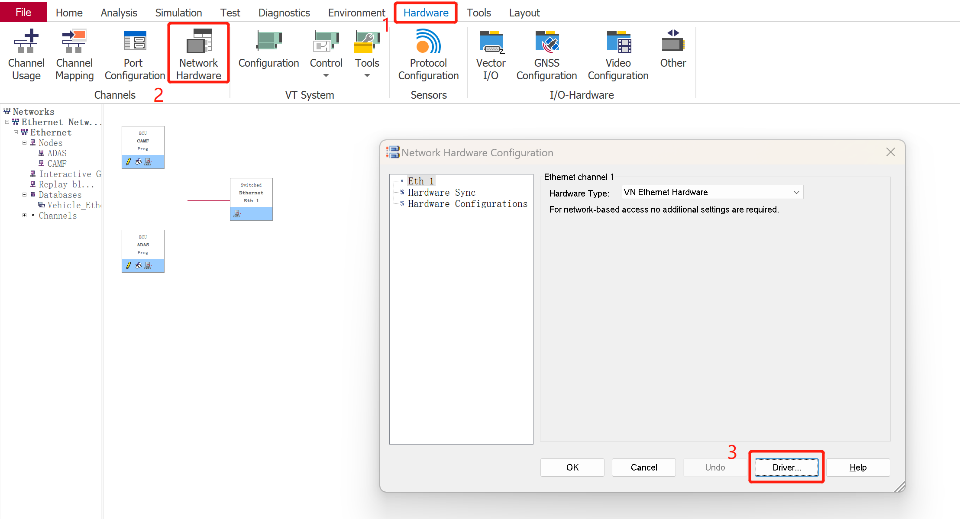This screenshot has height=519, width=960.
Task: Open the Channel Usage tool
Action: [26, 55]
